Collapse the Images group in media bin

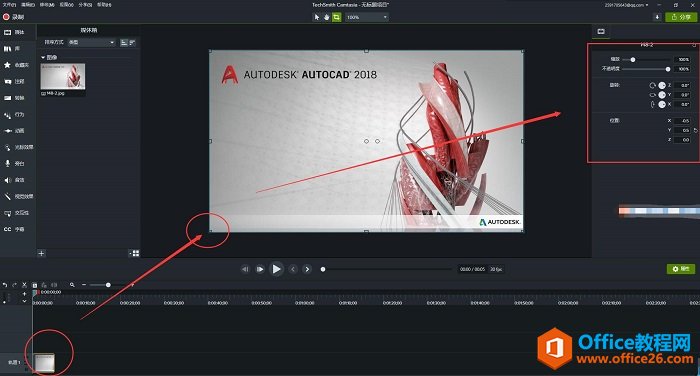(x=43, y=57)
